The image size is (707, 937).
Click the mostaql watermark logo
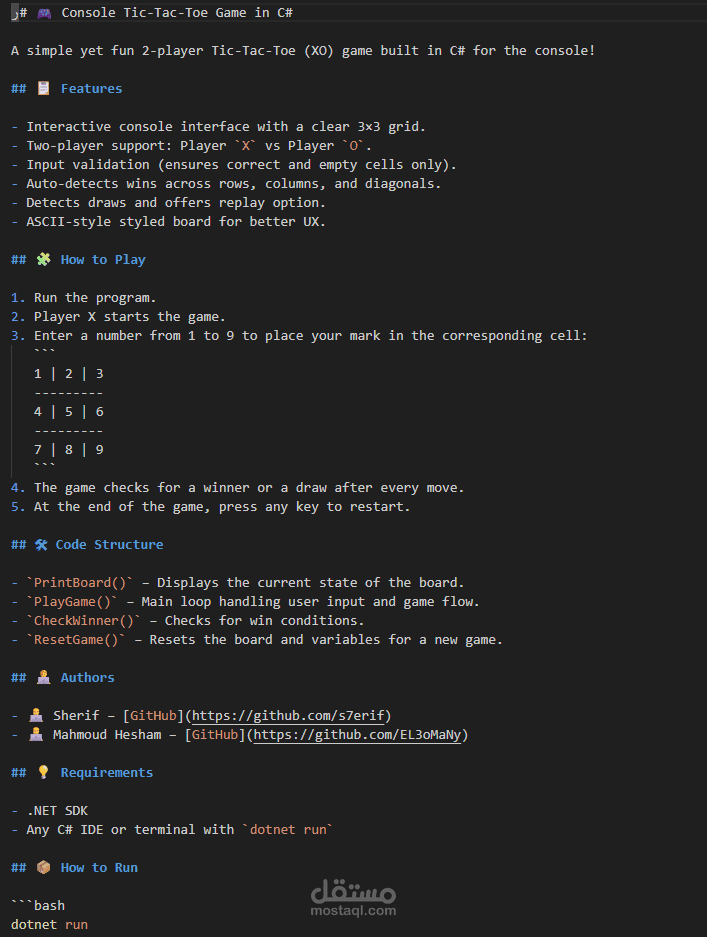pos(353,896)
